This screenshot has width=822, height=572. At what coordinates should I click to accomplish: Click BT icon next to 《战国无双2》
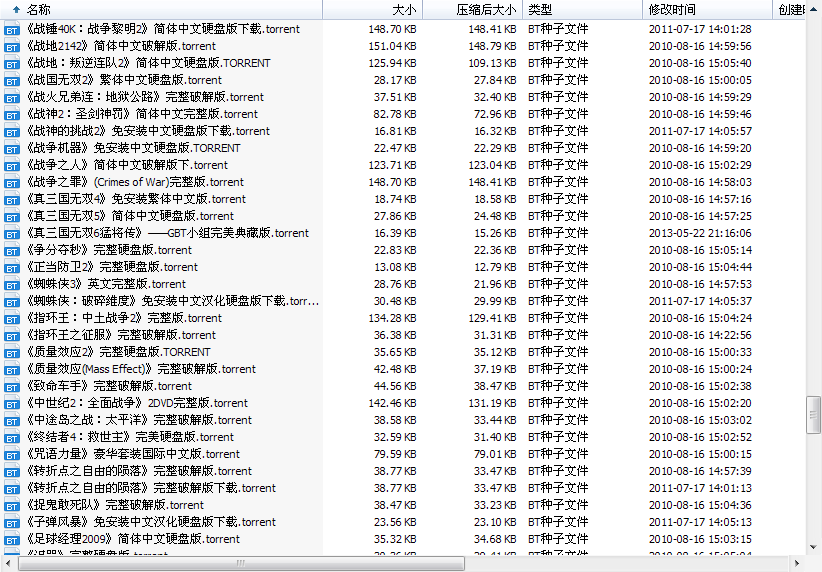click(x=12, y=80)
